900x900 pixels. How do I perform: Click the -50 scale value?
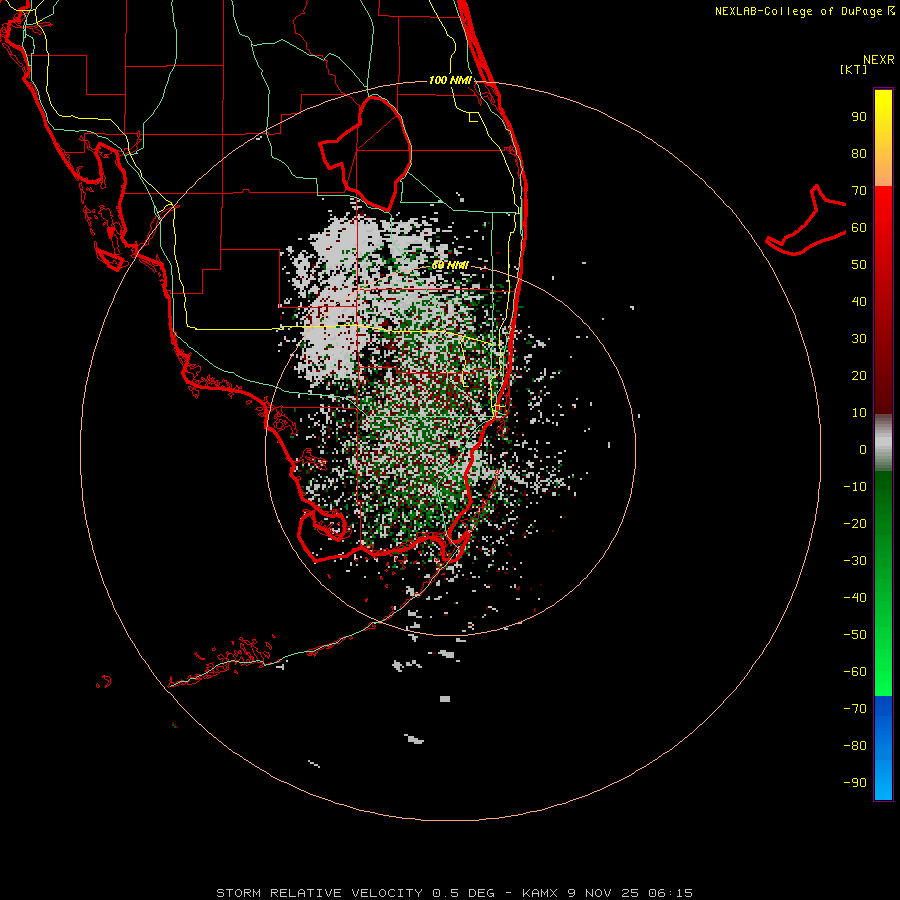(855, 635)
